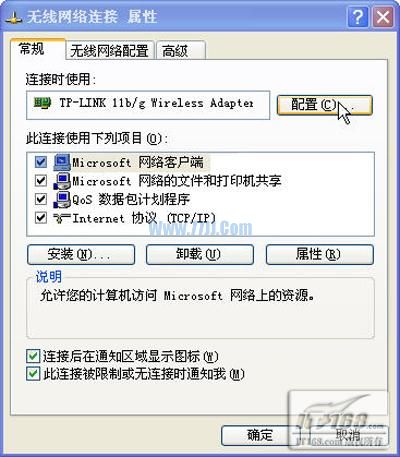The image size is (400, 457).
Task: Switch to the 无线网络配置 tab
Action: click(109, 51)
